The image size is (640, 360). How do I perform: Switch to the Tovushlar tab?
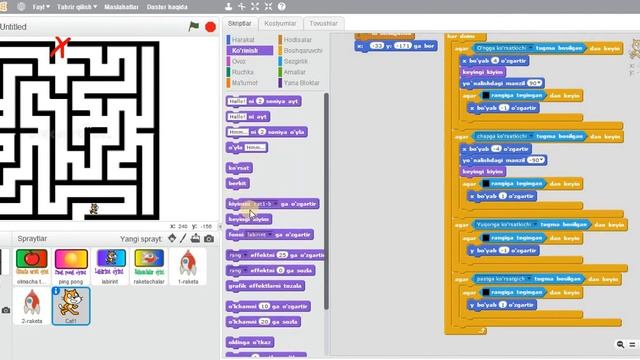324,23
